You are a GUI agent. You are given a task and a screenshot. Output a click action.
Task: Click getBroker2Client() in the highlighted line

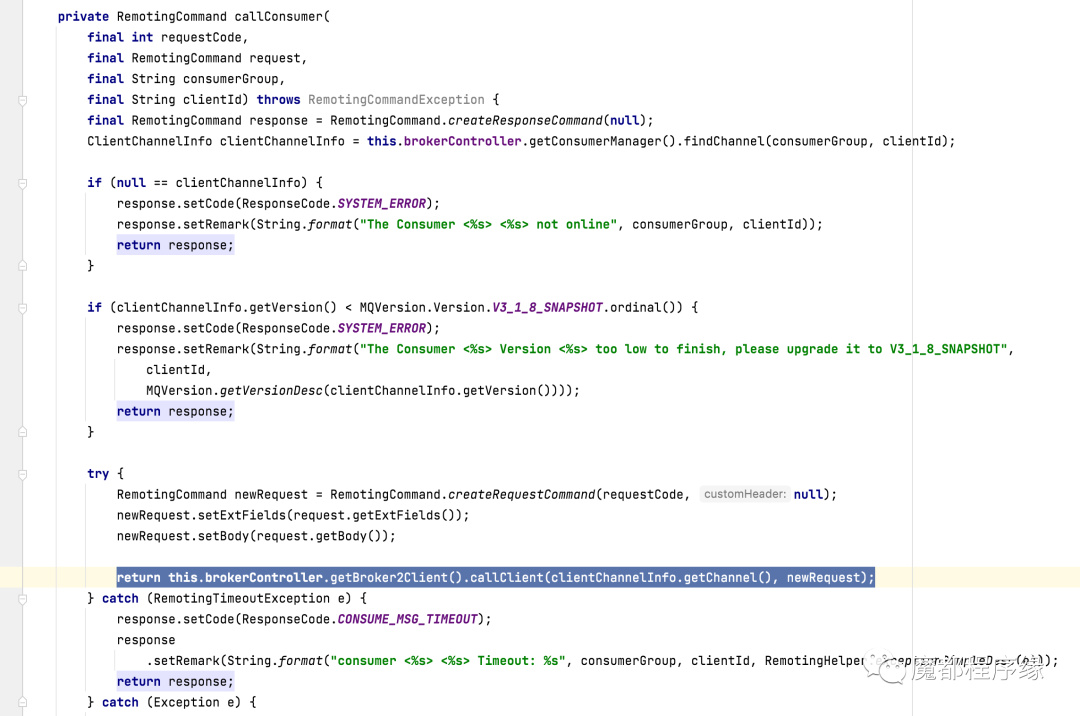click(396, 578)
